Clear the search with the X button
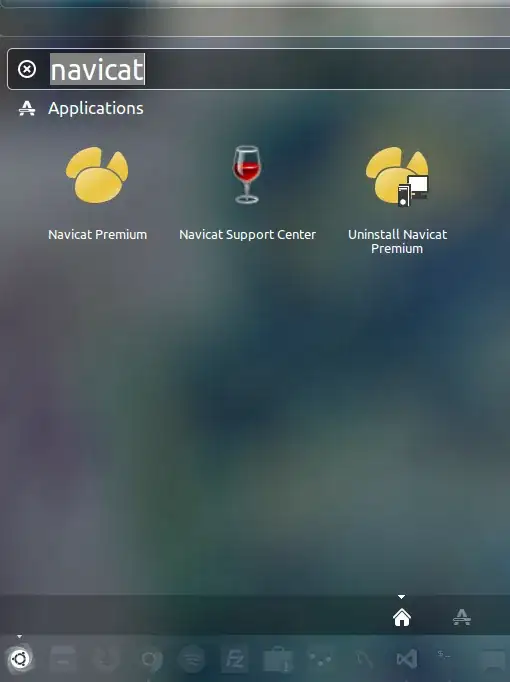The height and width of the screenshot is (682, 510). (27, 69)
